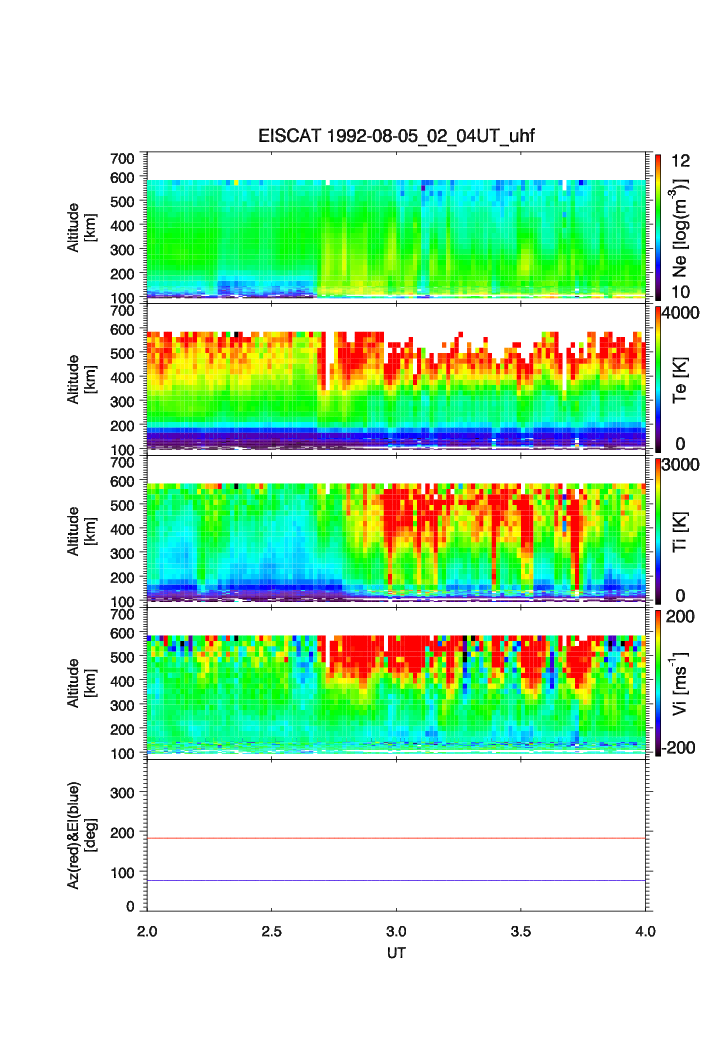Click the 700 altitude tick of the Ne panel

pyautogui.click(x=122, y=159)
